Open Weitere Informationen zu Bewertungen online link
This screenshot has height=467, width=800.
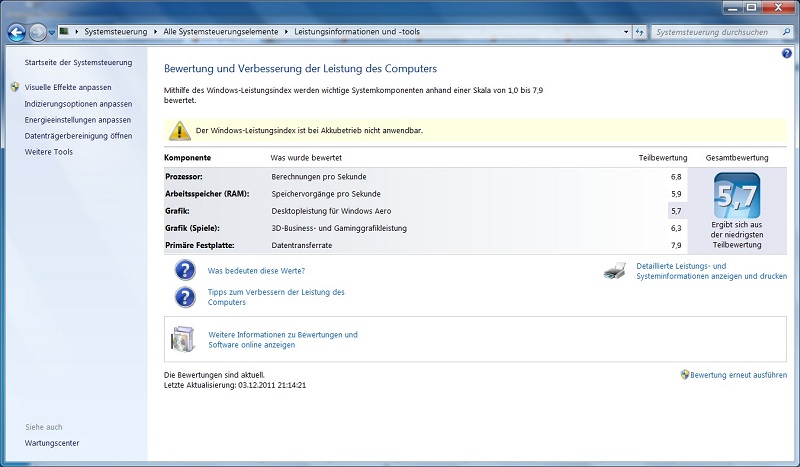(x=283, y=339)
